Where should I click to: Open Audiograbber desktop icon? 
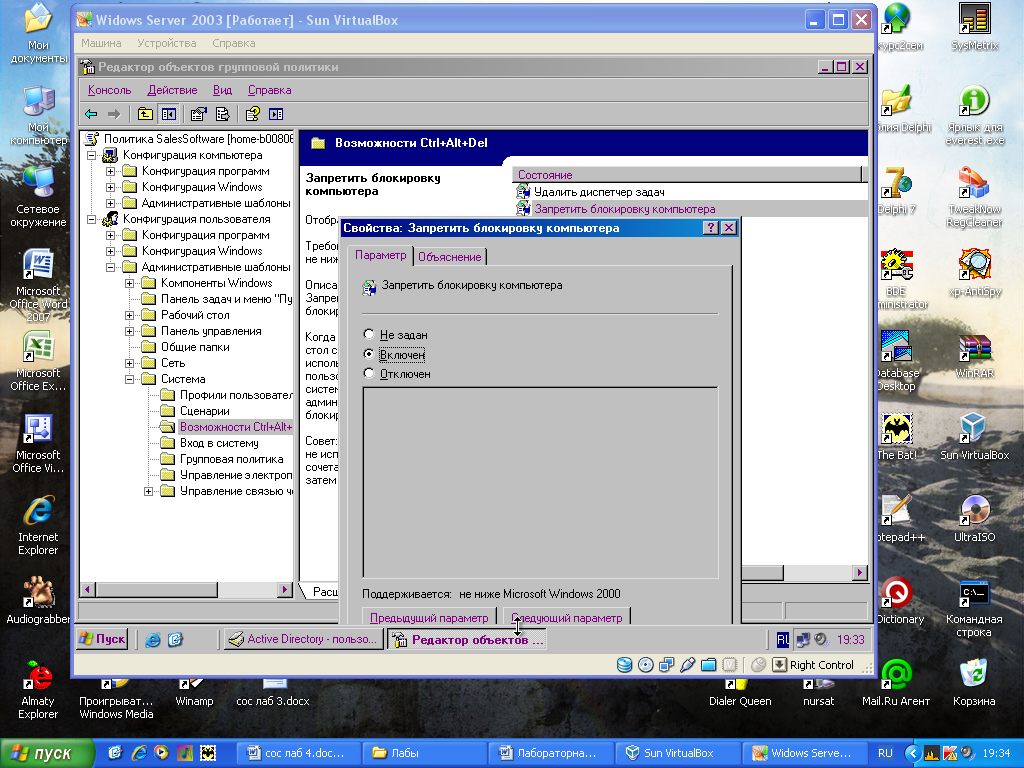point(38,601)
